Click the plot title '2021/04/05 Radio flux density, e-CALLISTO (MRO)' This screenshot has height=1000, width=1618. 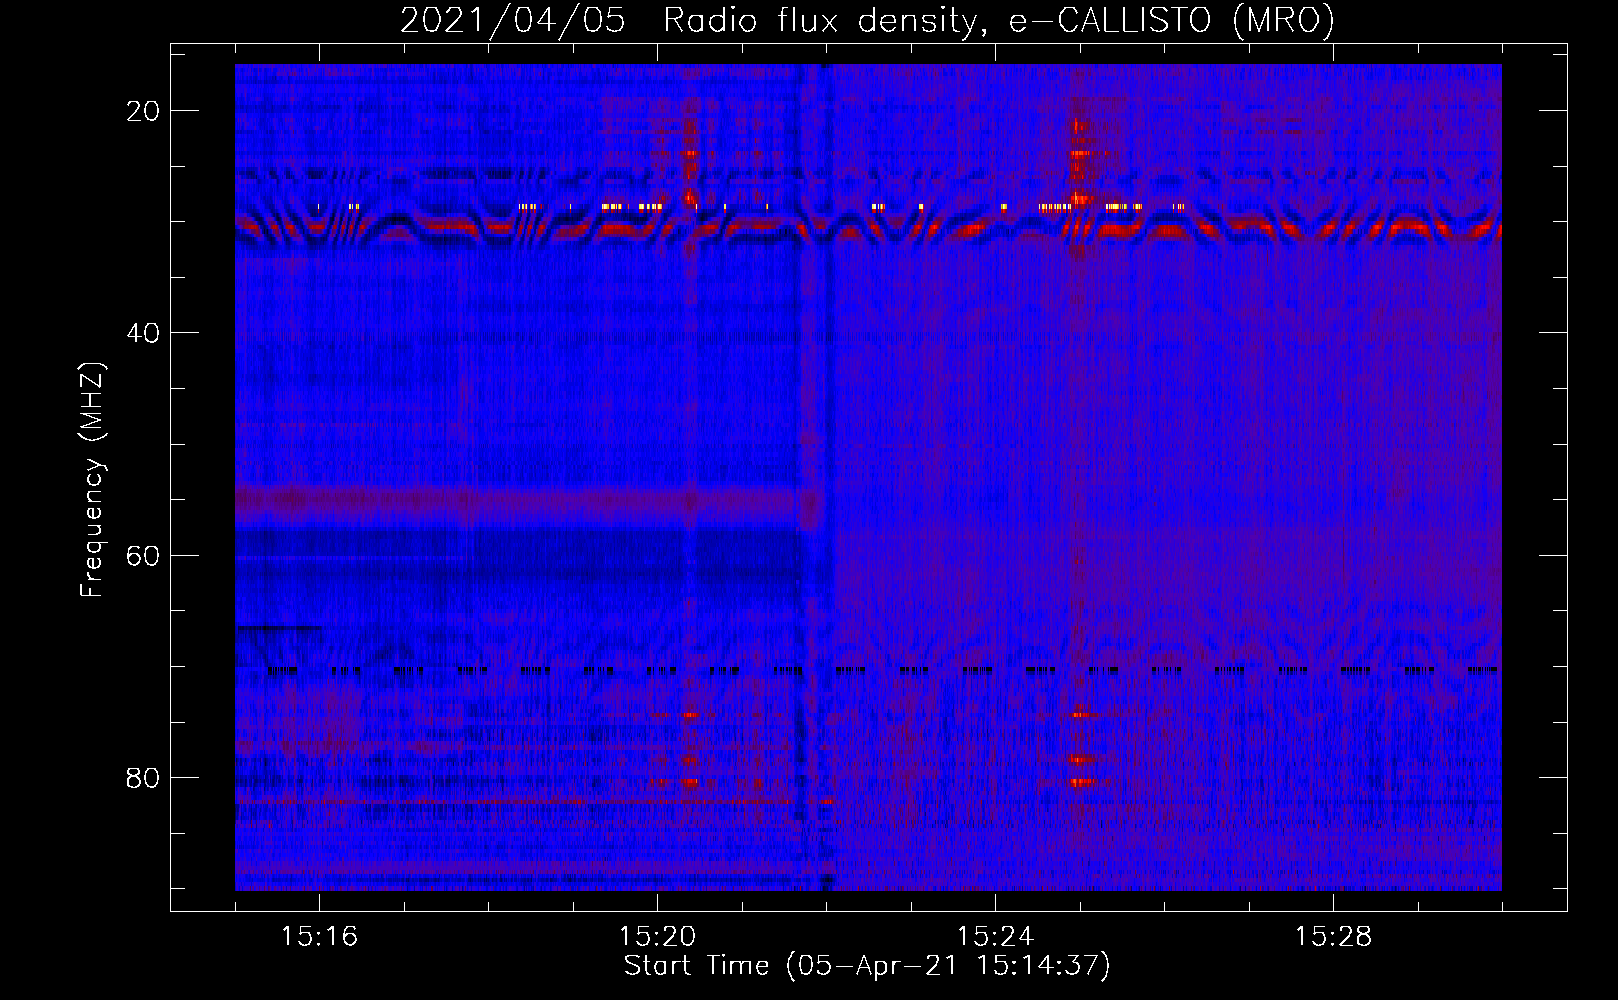coord(867,21)
